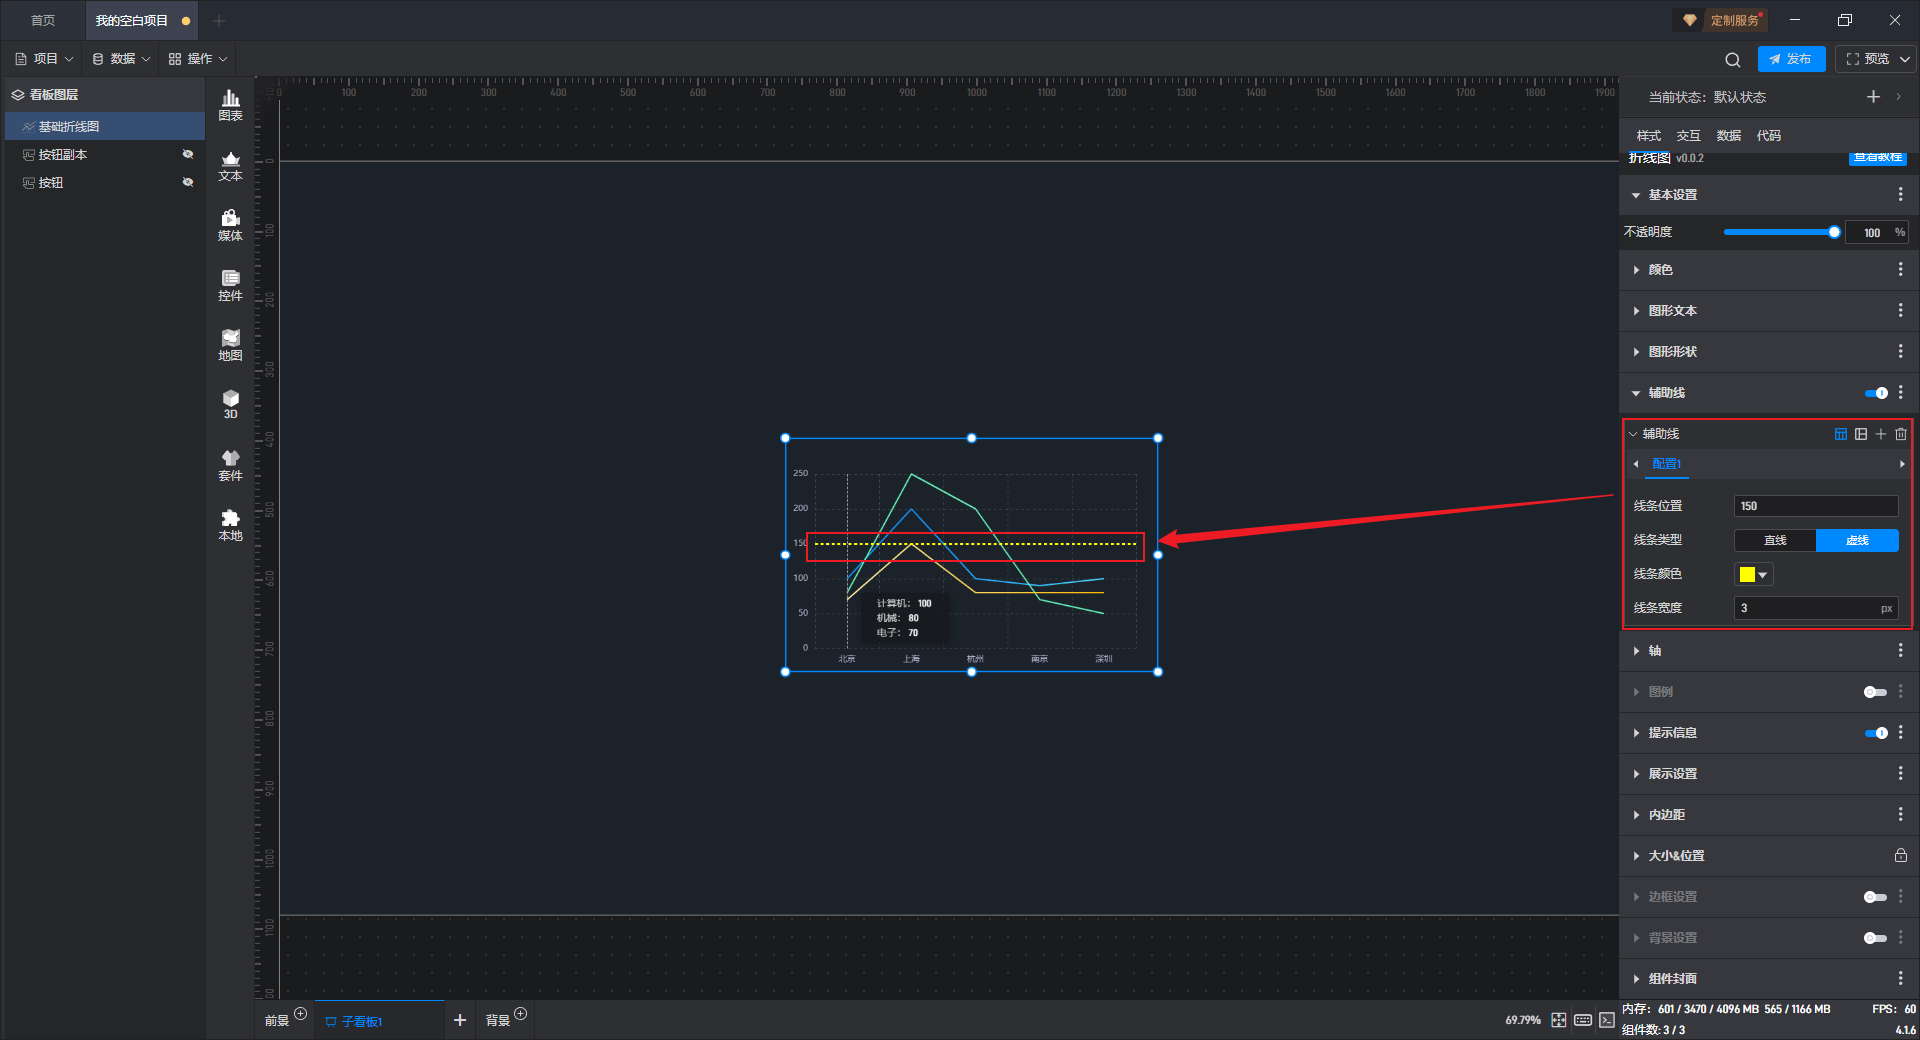Open the 媒体 media component icon
The height and width of the screenshot is (1040, 1920).
(230, 225)
